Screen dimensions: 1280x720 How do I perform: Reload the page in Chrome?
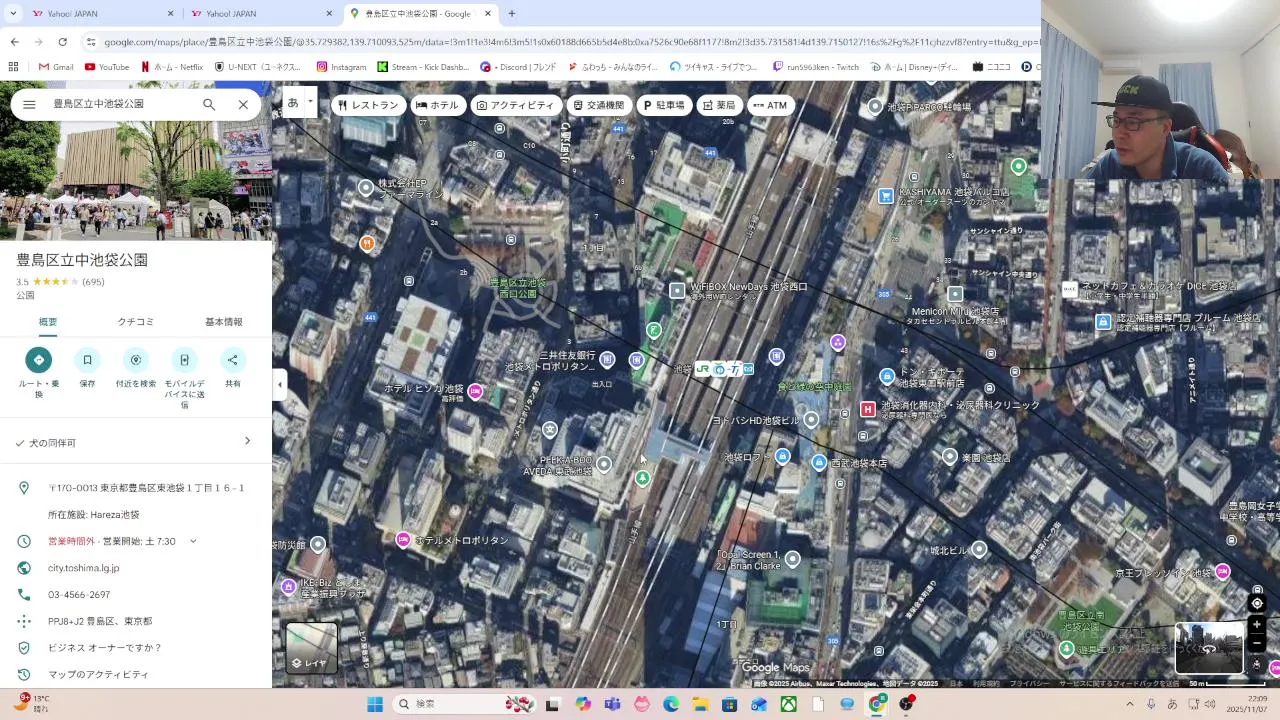pyautogui.click(x=62, y=42)
